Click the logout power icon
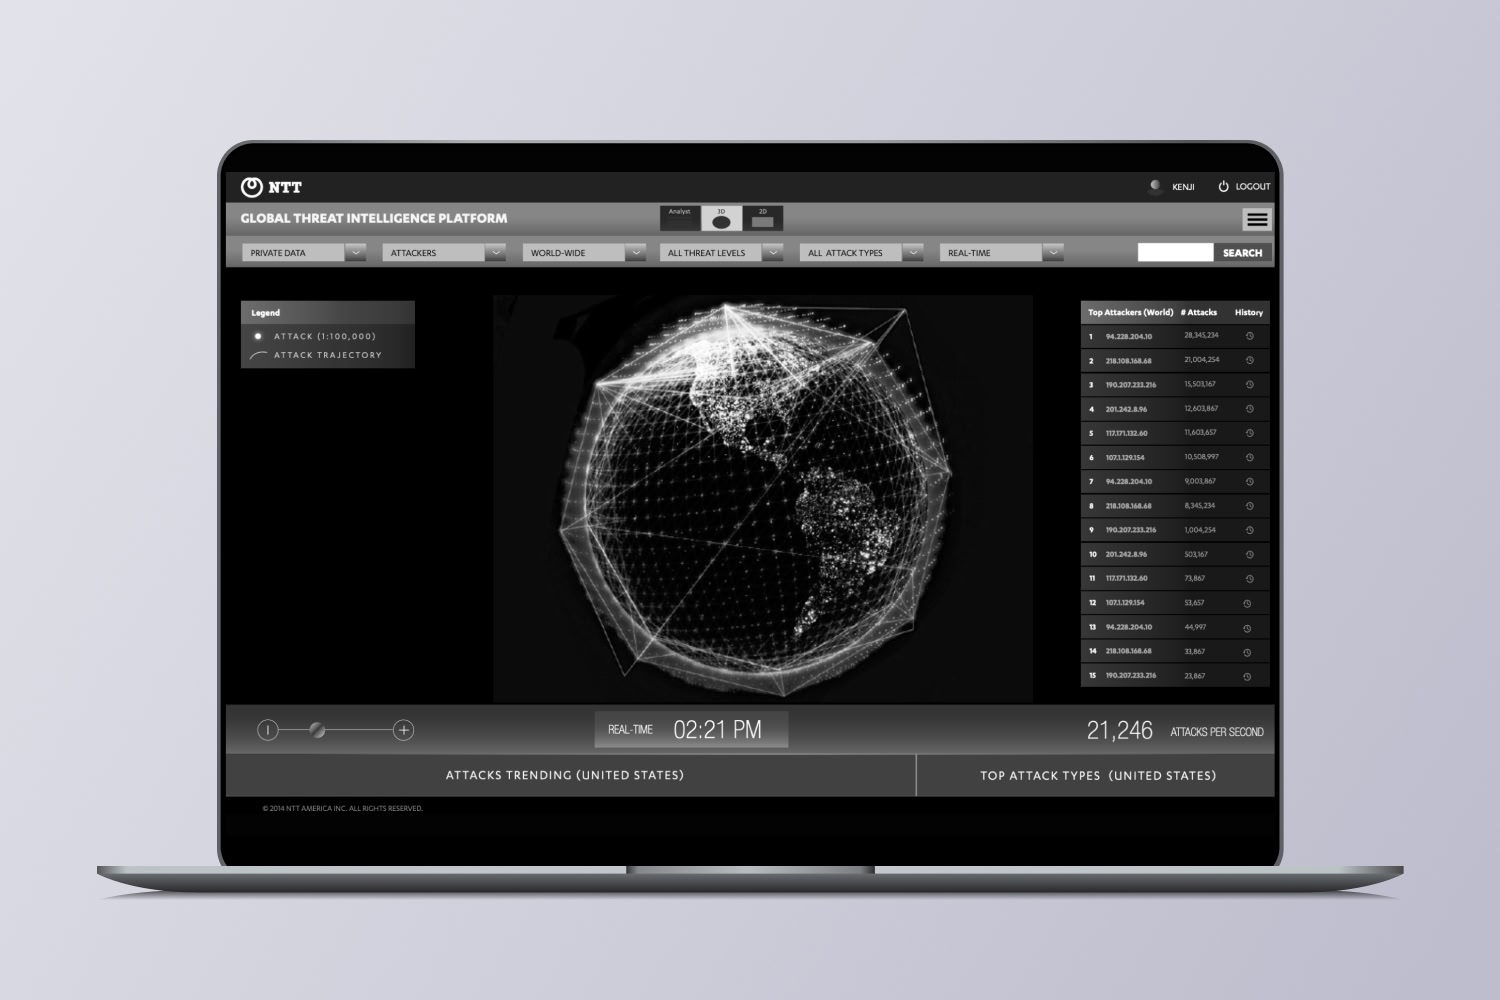Image resolution: width=1500 pixels, height=1000 pixels. point(1223,187)
